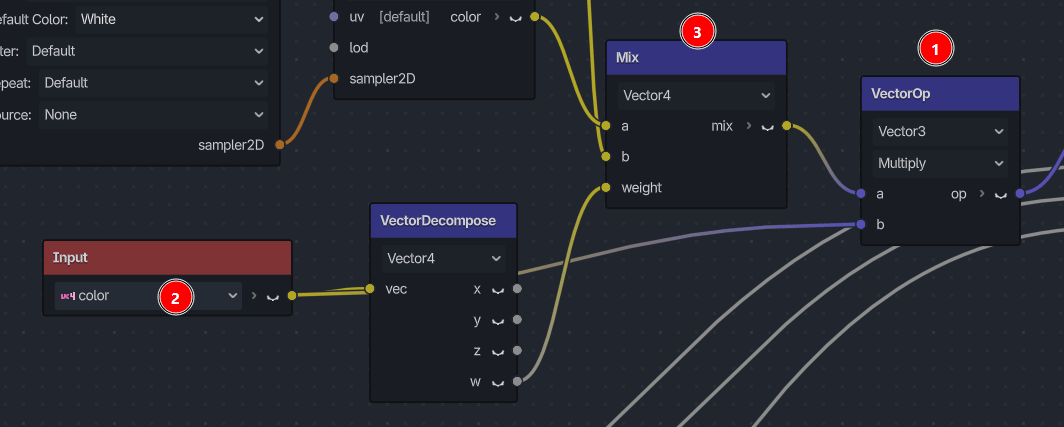Expand chevron next to mix output

tap(748, 126)
